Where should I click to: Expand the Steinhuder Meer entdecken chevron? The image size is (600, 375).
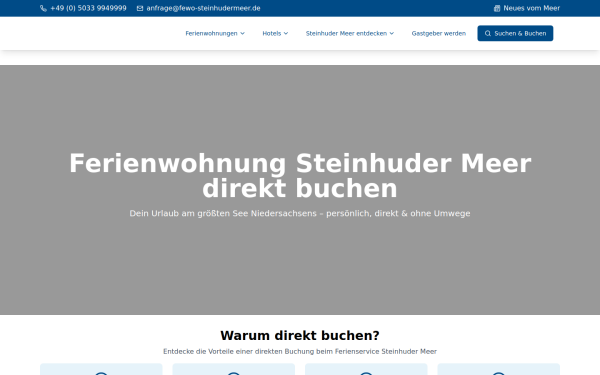pos(392,34)
